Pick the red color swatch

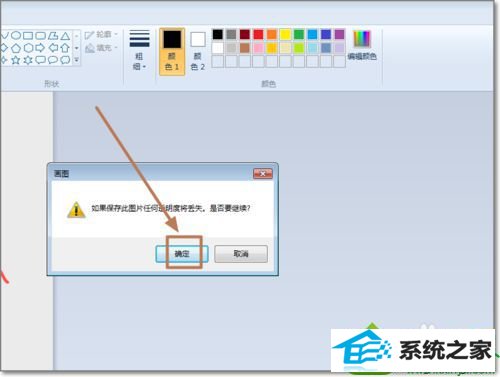(x=258, y=34)
